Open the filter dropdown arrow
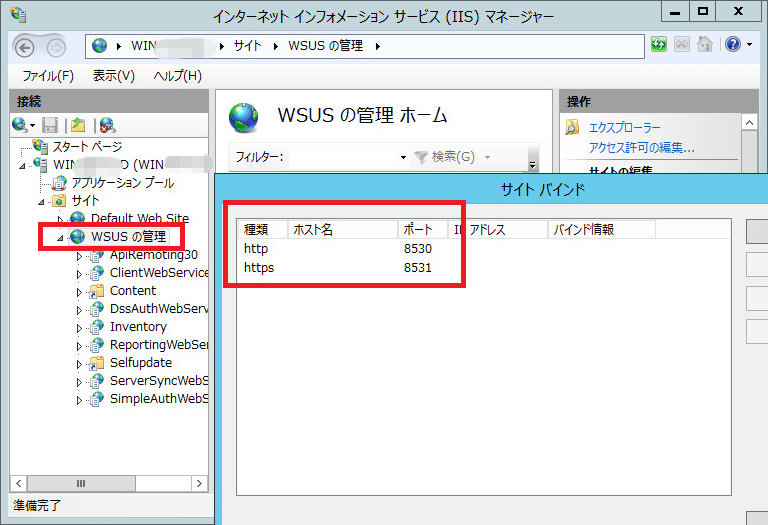This screenshot has width=768, height=525. click(x=403, y=157)
